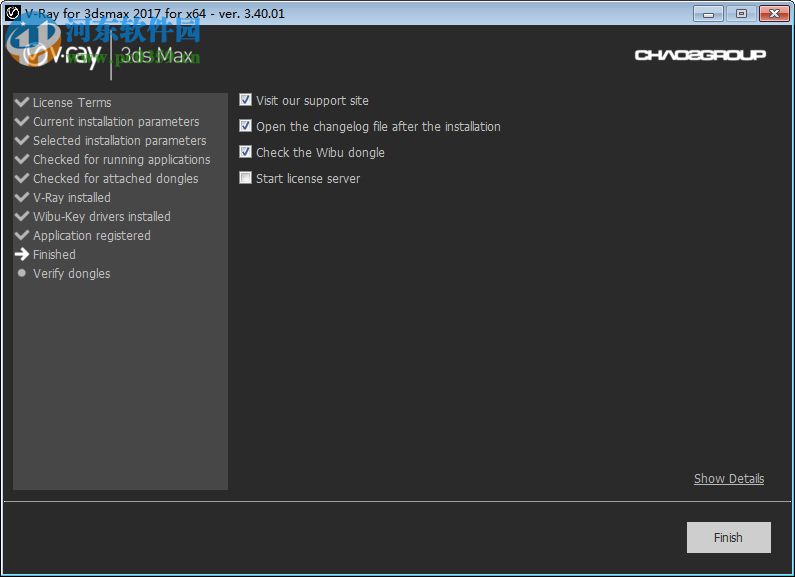Select the Checked for running applications step

click(x=122, y=160)
